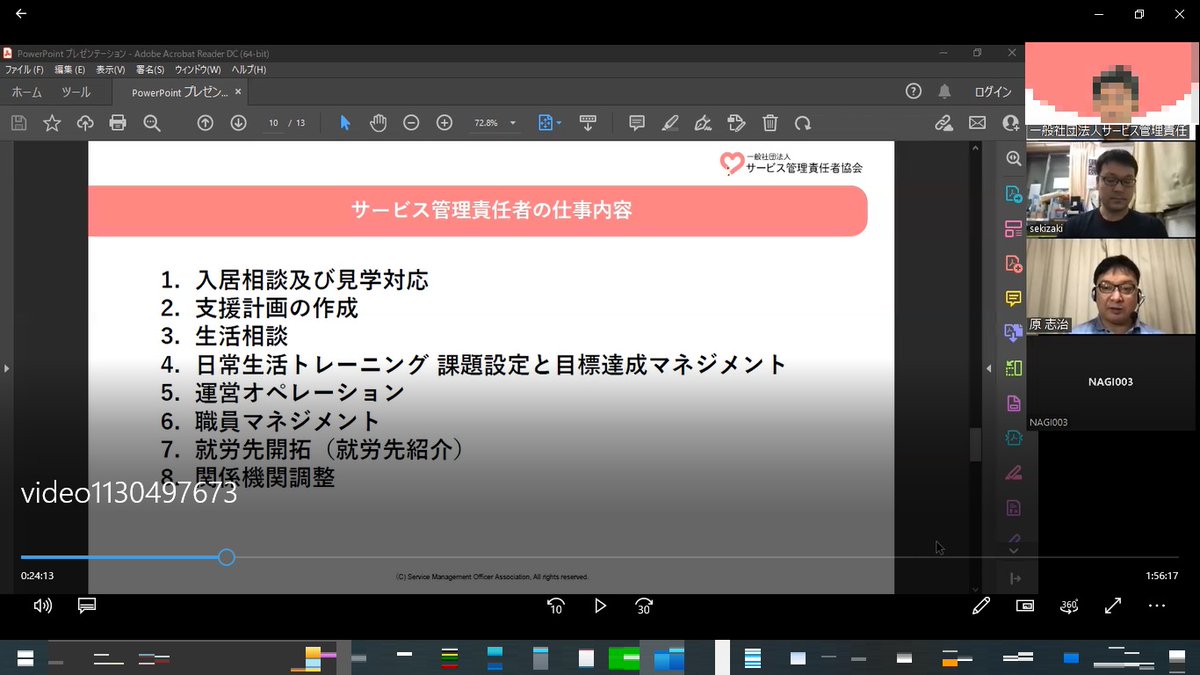Switch to the ツール tab
This screenshot has width=1200, height=675.
tap(75, 90)
